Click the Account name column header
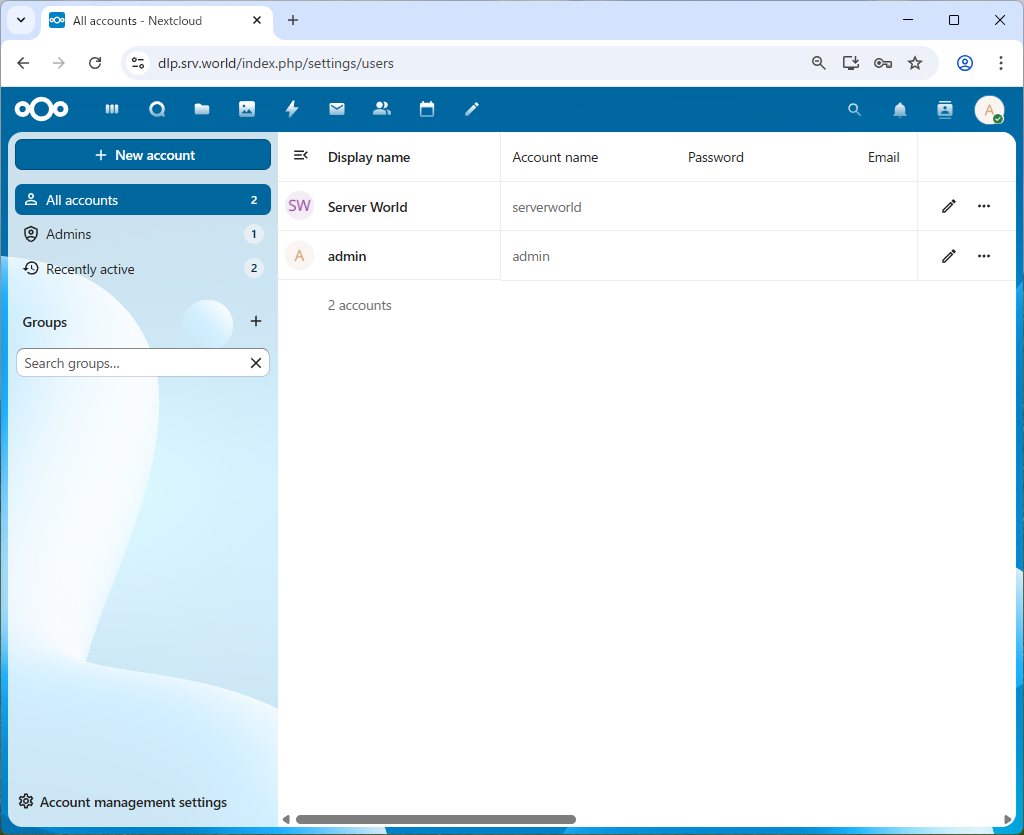The height and width of the screenshot is (835, 1024). coord(555,157)
